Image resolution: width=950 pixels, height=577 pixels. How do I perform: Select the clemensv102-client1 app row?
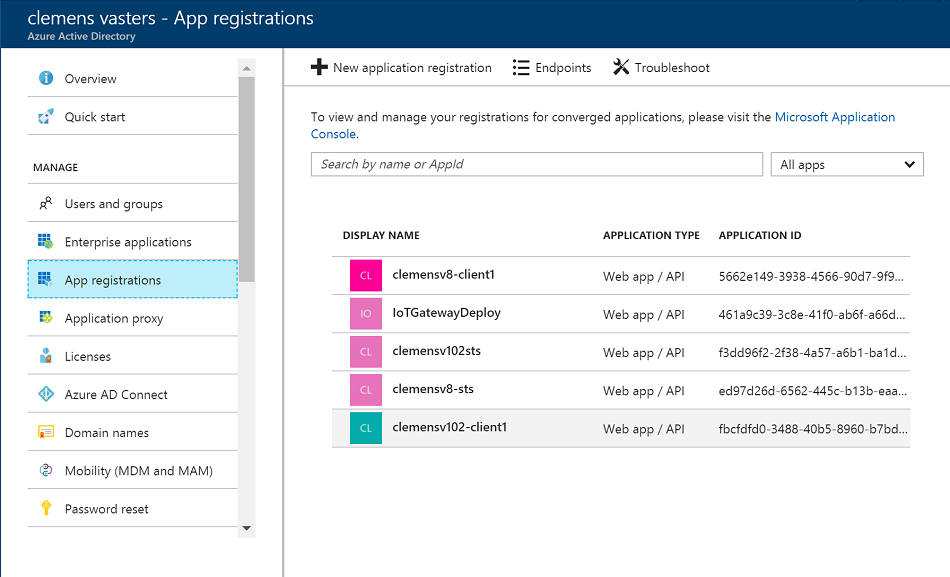(x=621, y=428)
